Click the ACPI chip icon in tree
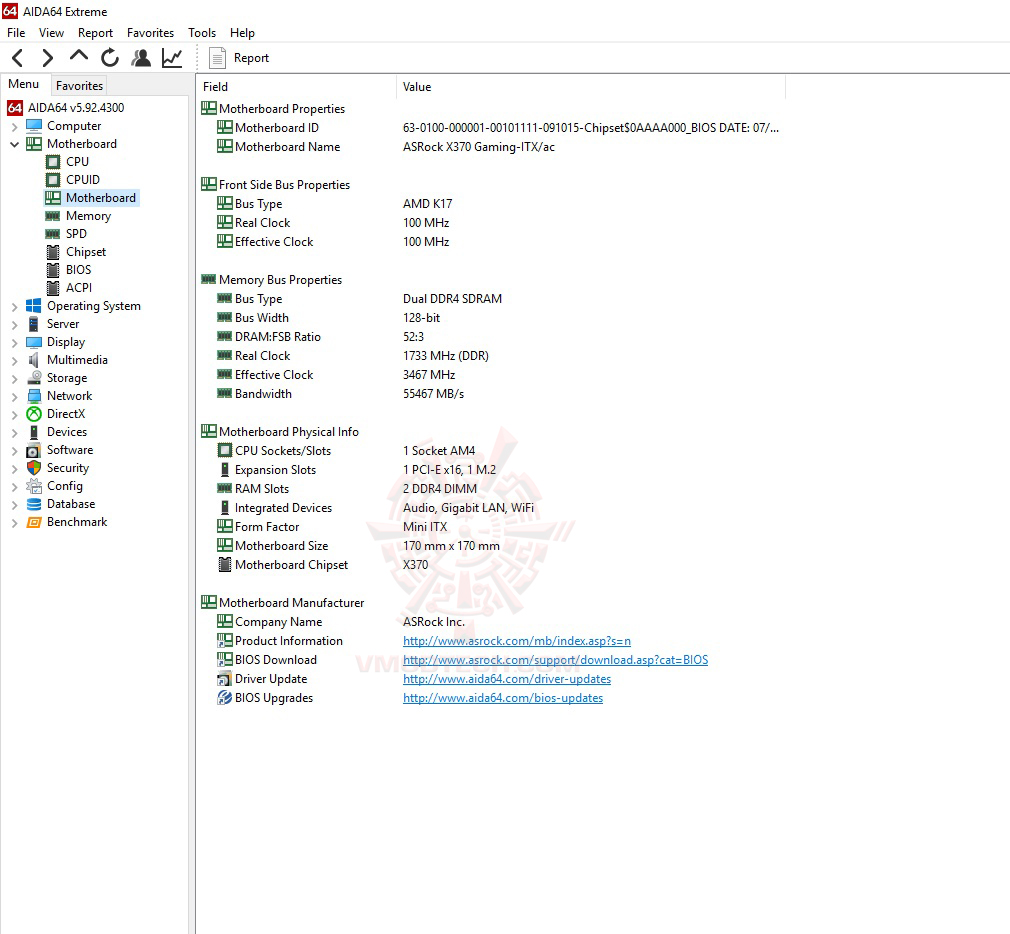This screenshot has height=934, width=1010. [53, 288]
